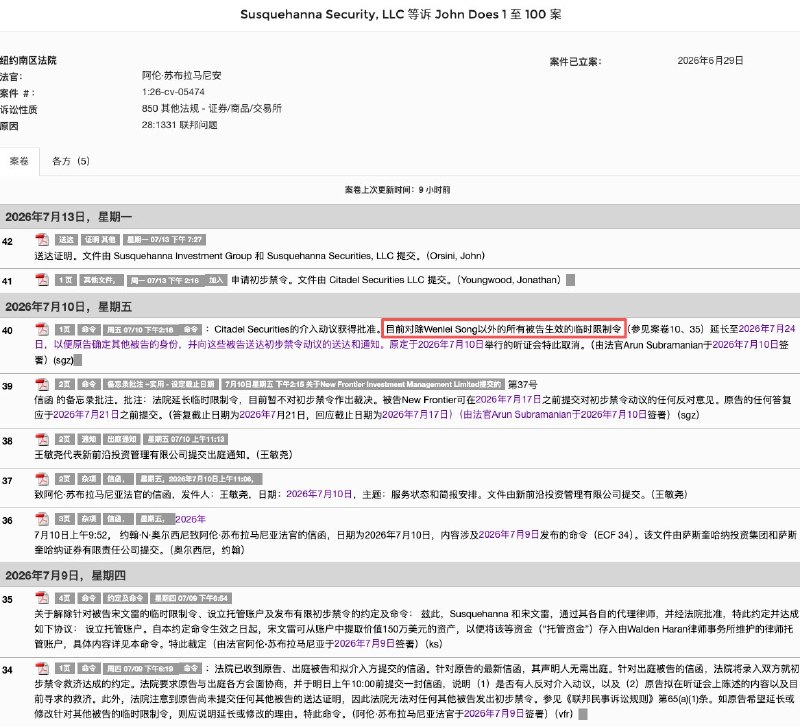
Task: Click the 备忘录批注 tag on entry 39
Action: coord(161,384)
